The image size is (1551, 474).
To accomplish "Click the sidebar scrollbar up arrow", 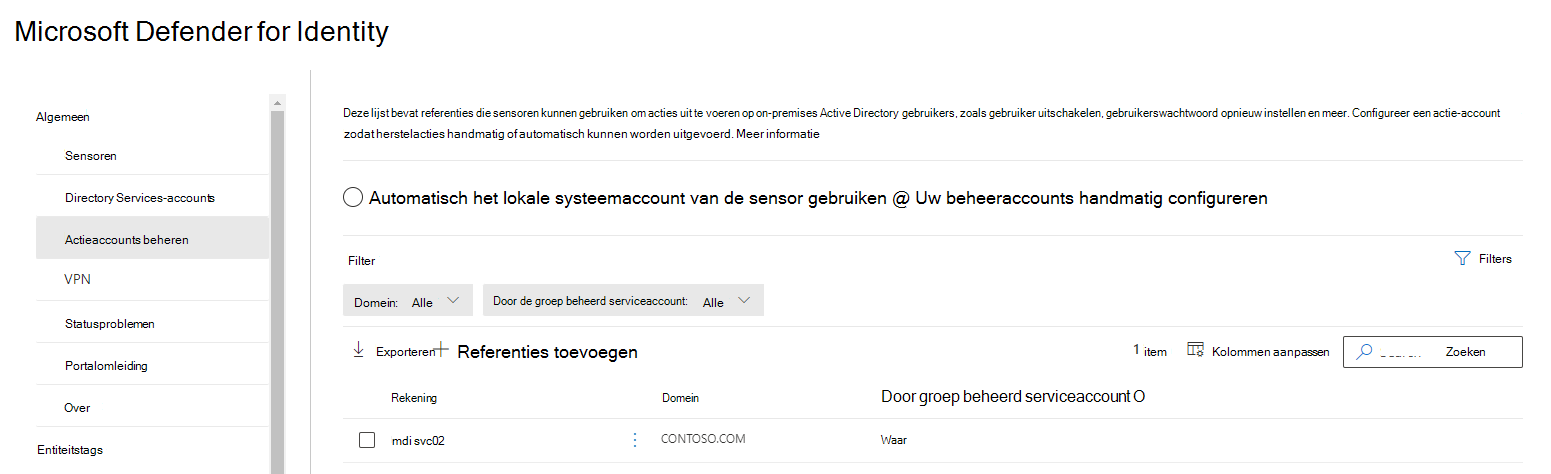I will click(277, 102).
